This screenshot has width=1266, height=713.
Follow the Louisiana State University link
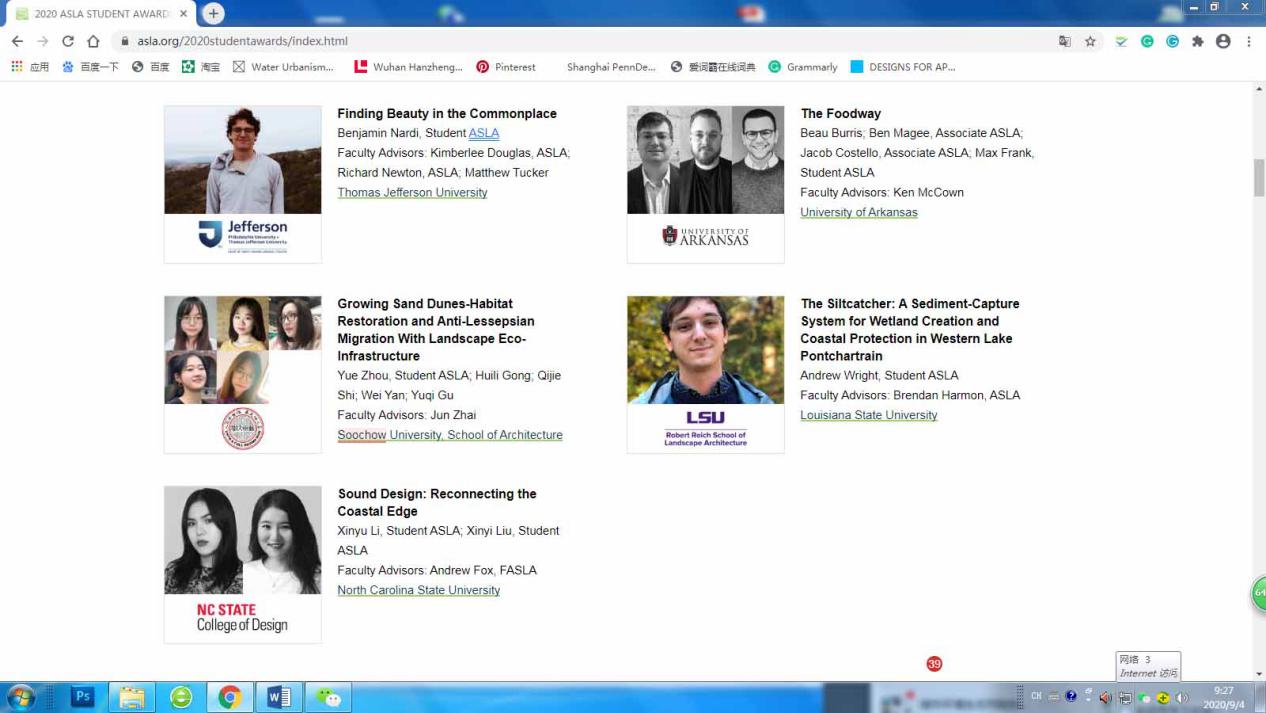(x=868, y=415)
